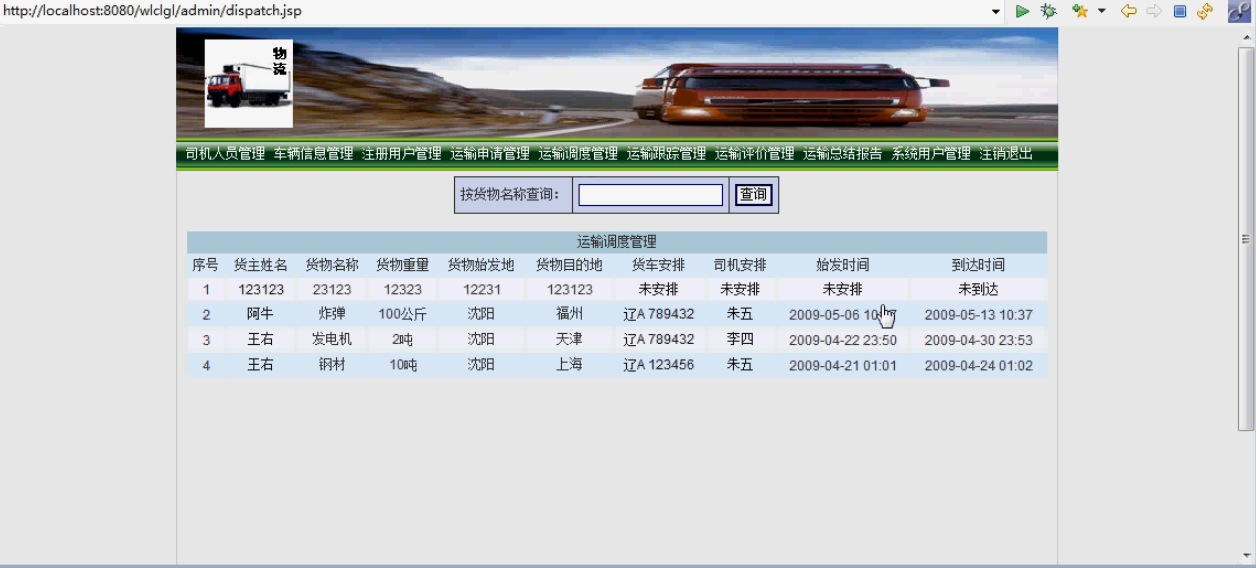Click driver 李四 cell
This screenshot has height=568, width=1256.
740,340
